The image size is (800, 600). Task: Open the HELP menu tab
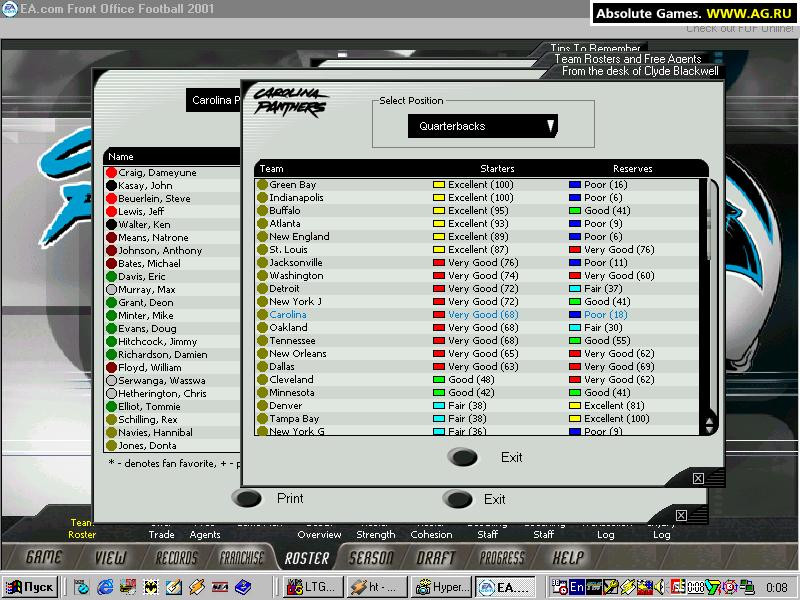(568, 557)
